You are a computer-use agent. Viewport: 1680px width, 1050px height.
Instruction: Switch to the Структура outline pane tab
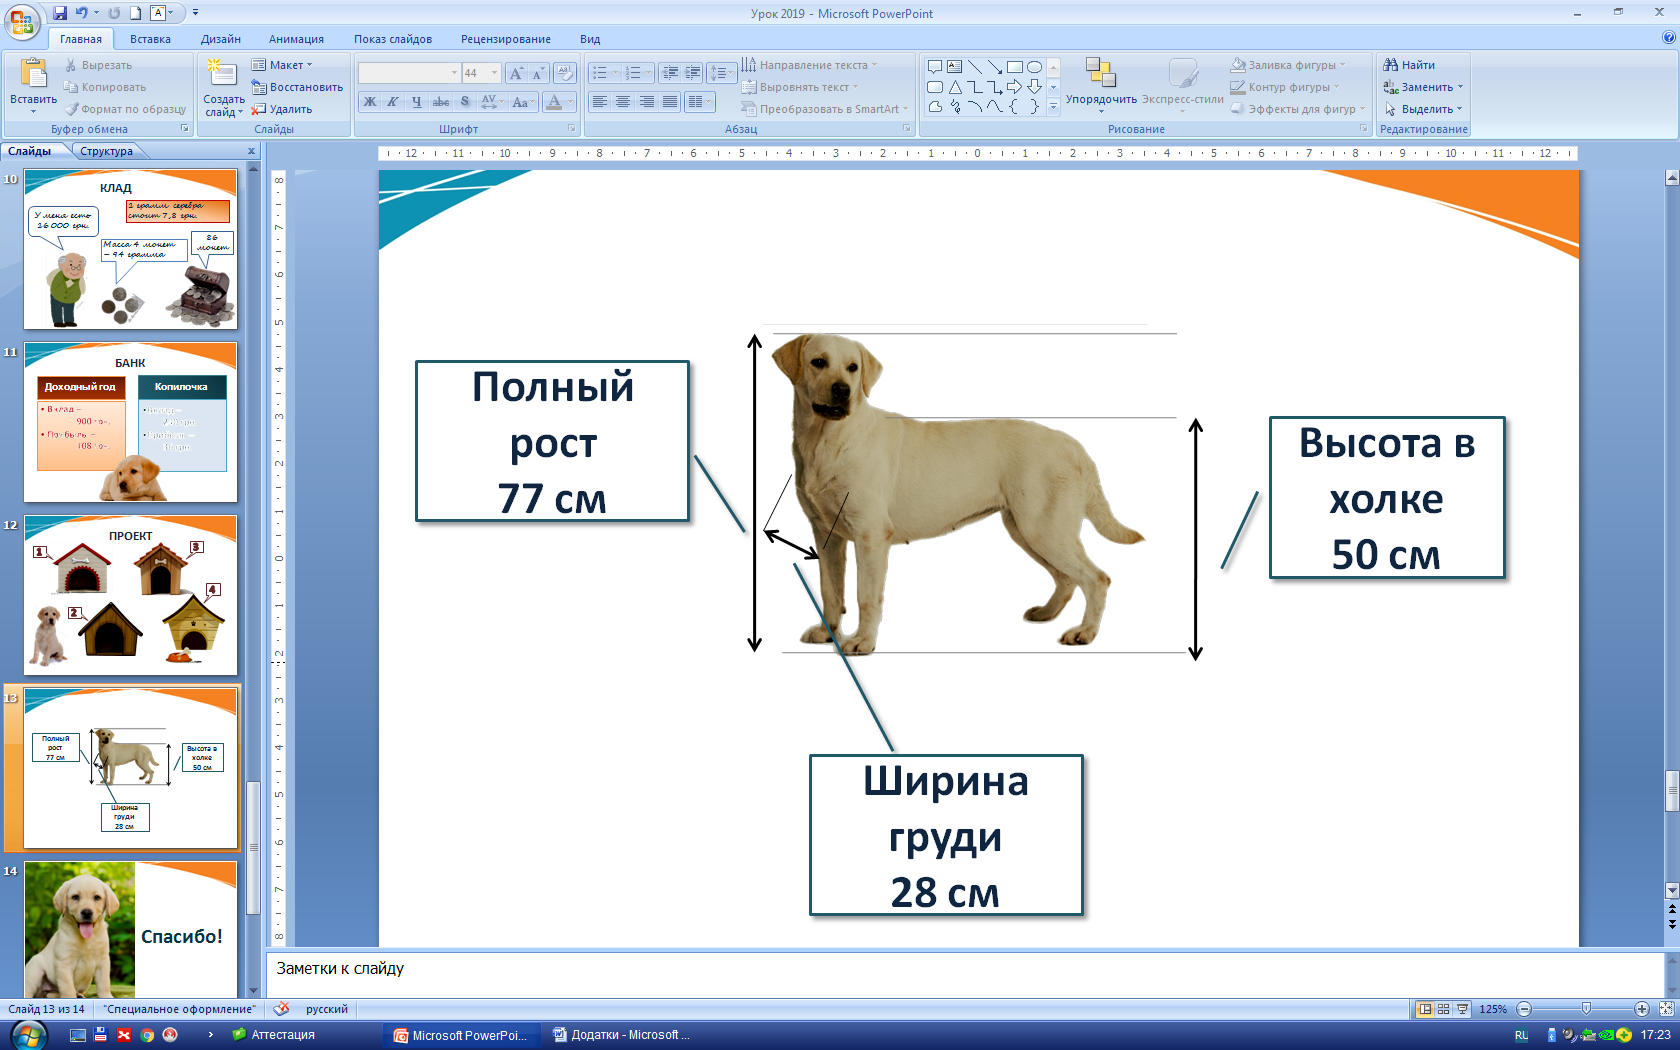click(x=107, y=151)
